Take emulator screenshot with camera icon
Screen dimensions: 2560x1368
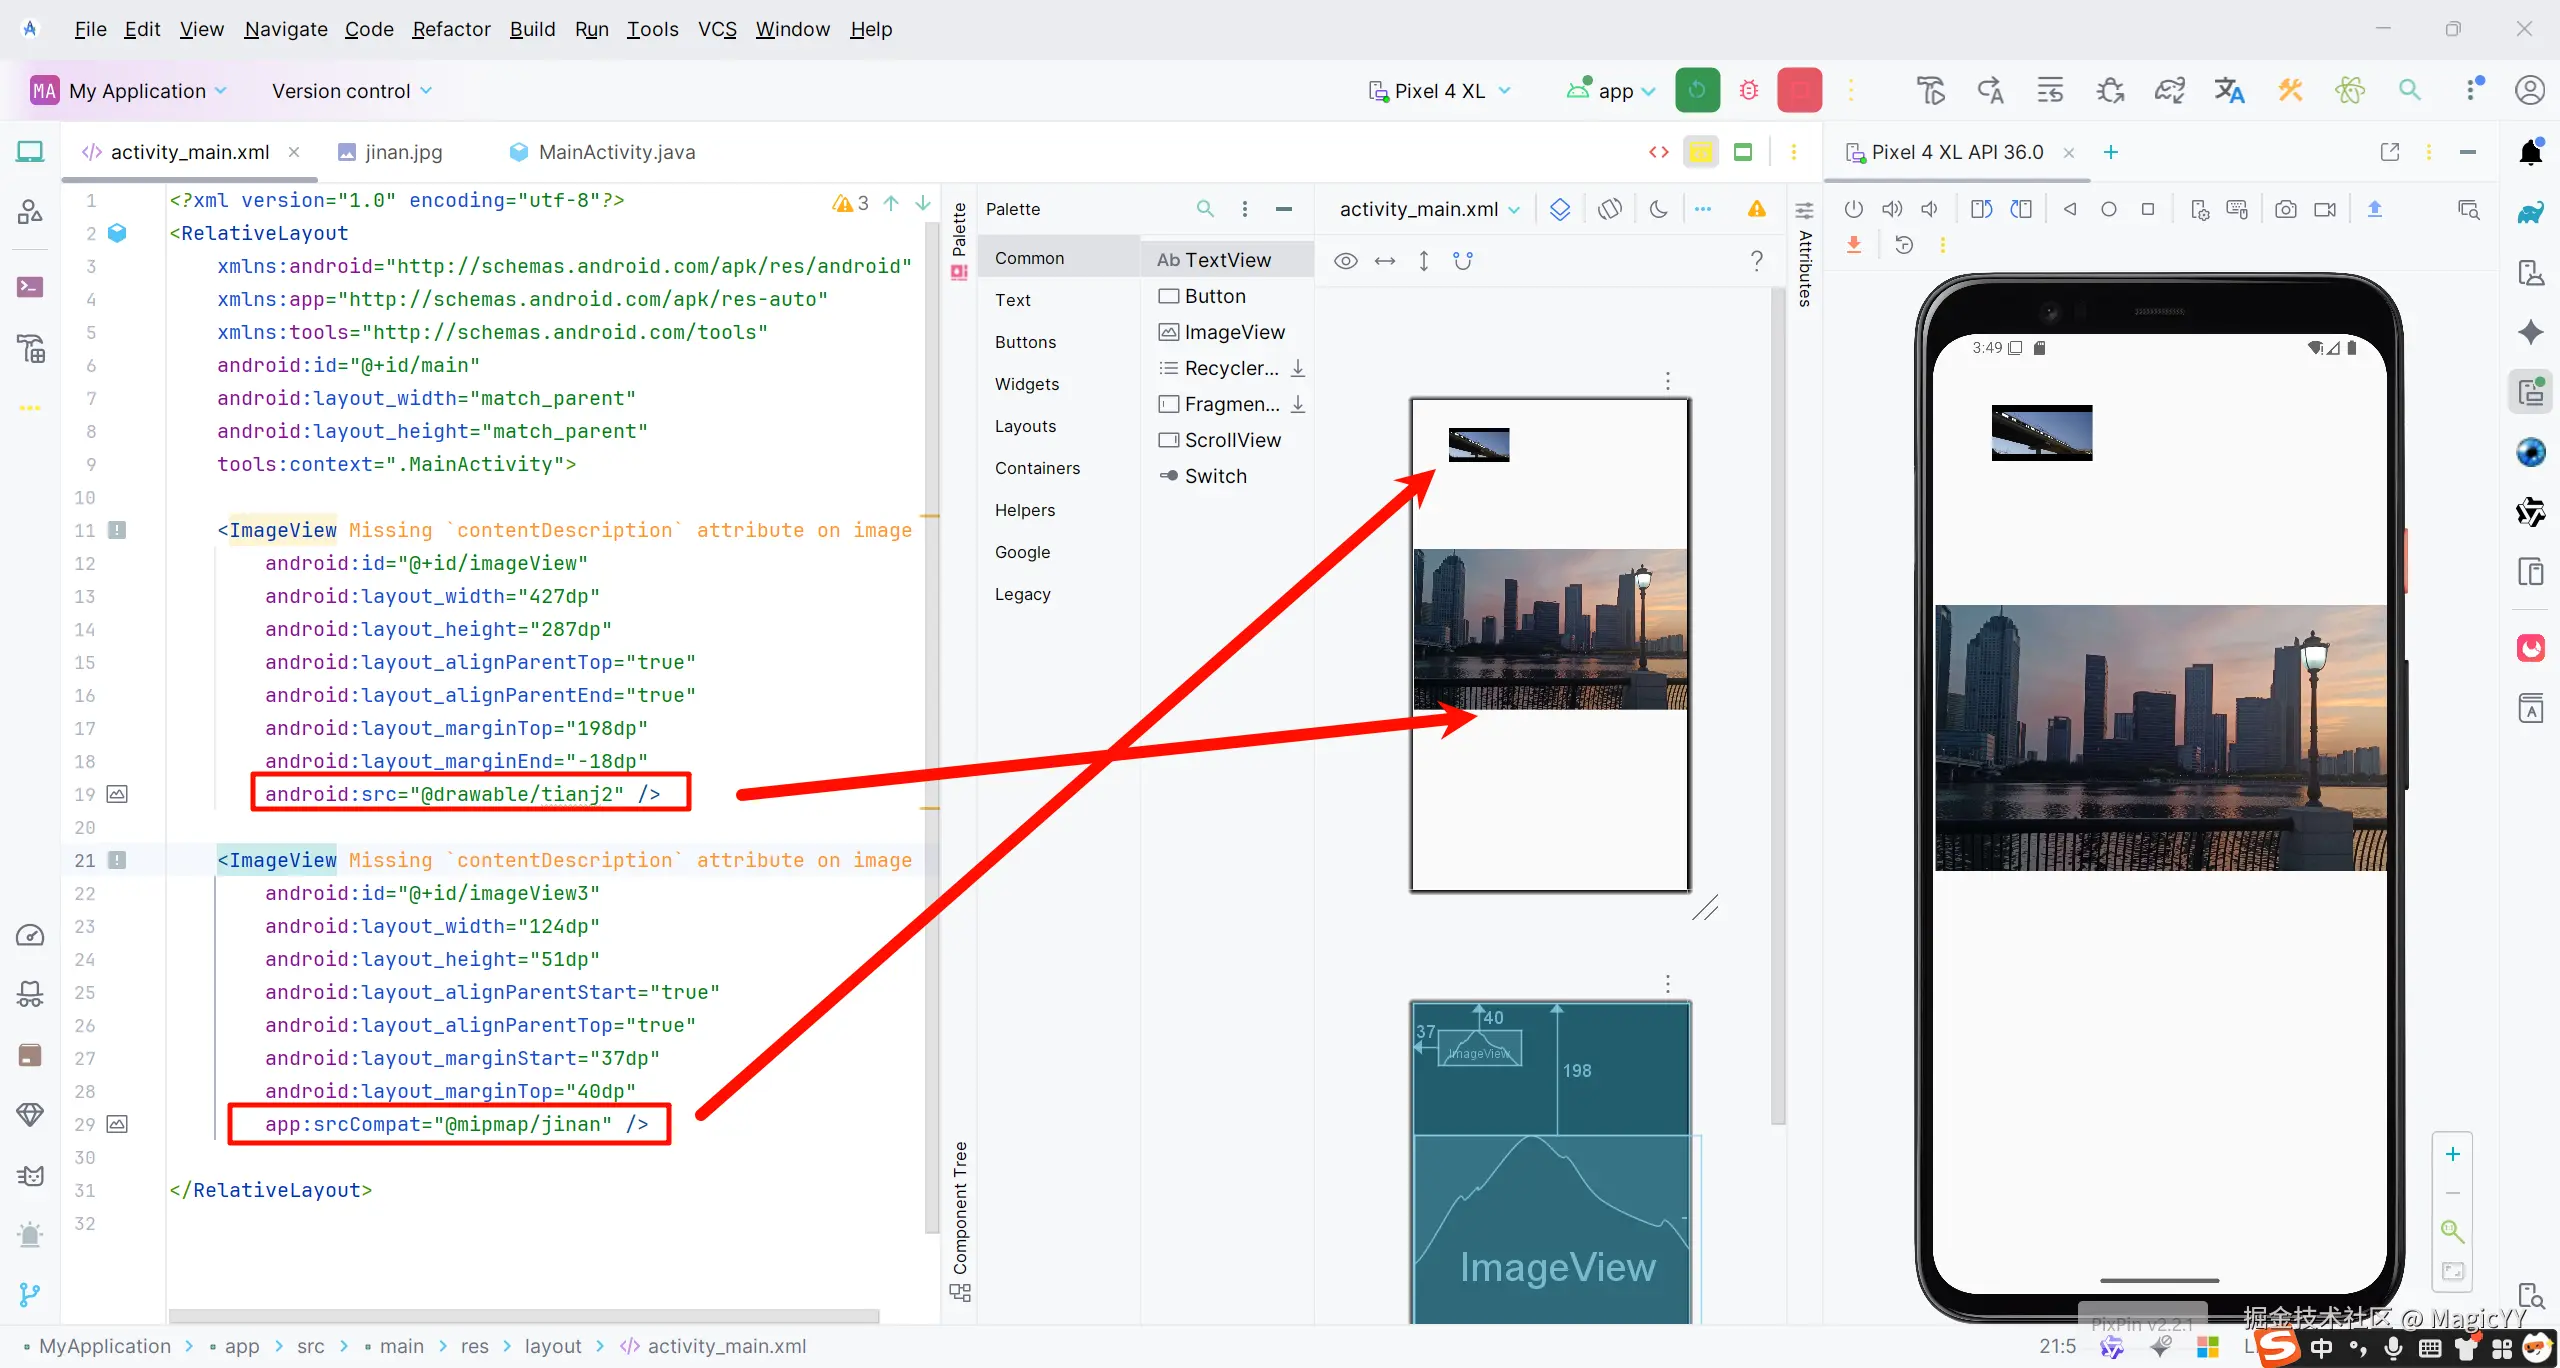(x=2285, y=209)
